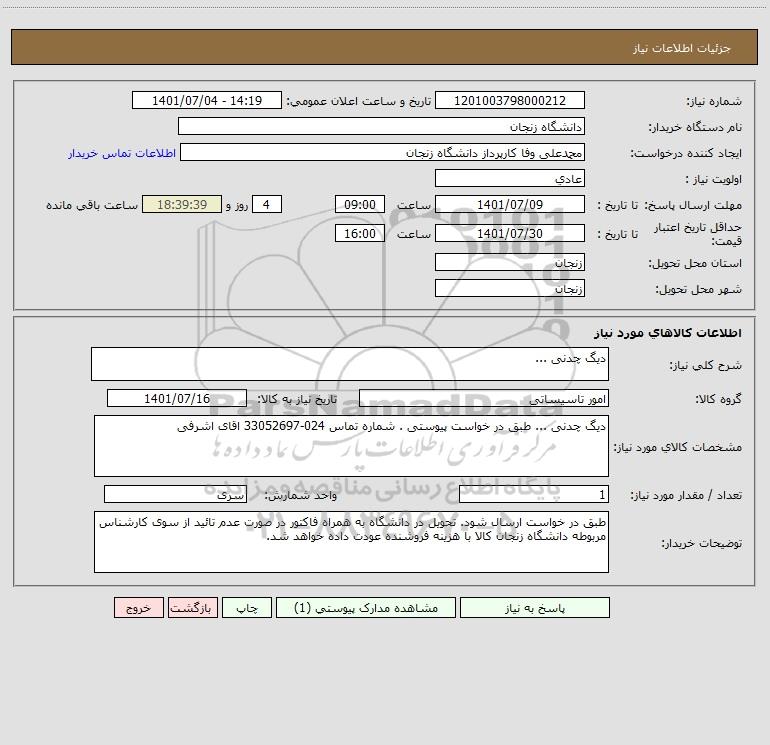Click the priority field 'عادی'
Viewport: 770px width, 745px height.
pos(510,178)
